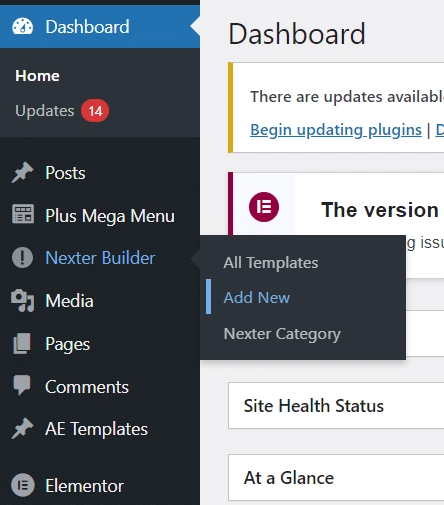Click the AE Templates pushpin icon

point(23,428)
